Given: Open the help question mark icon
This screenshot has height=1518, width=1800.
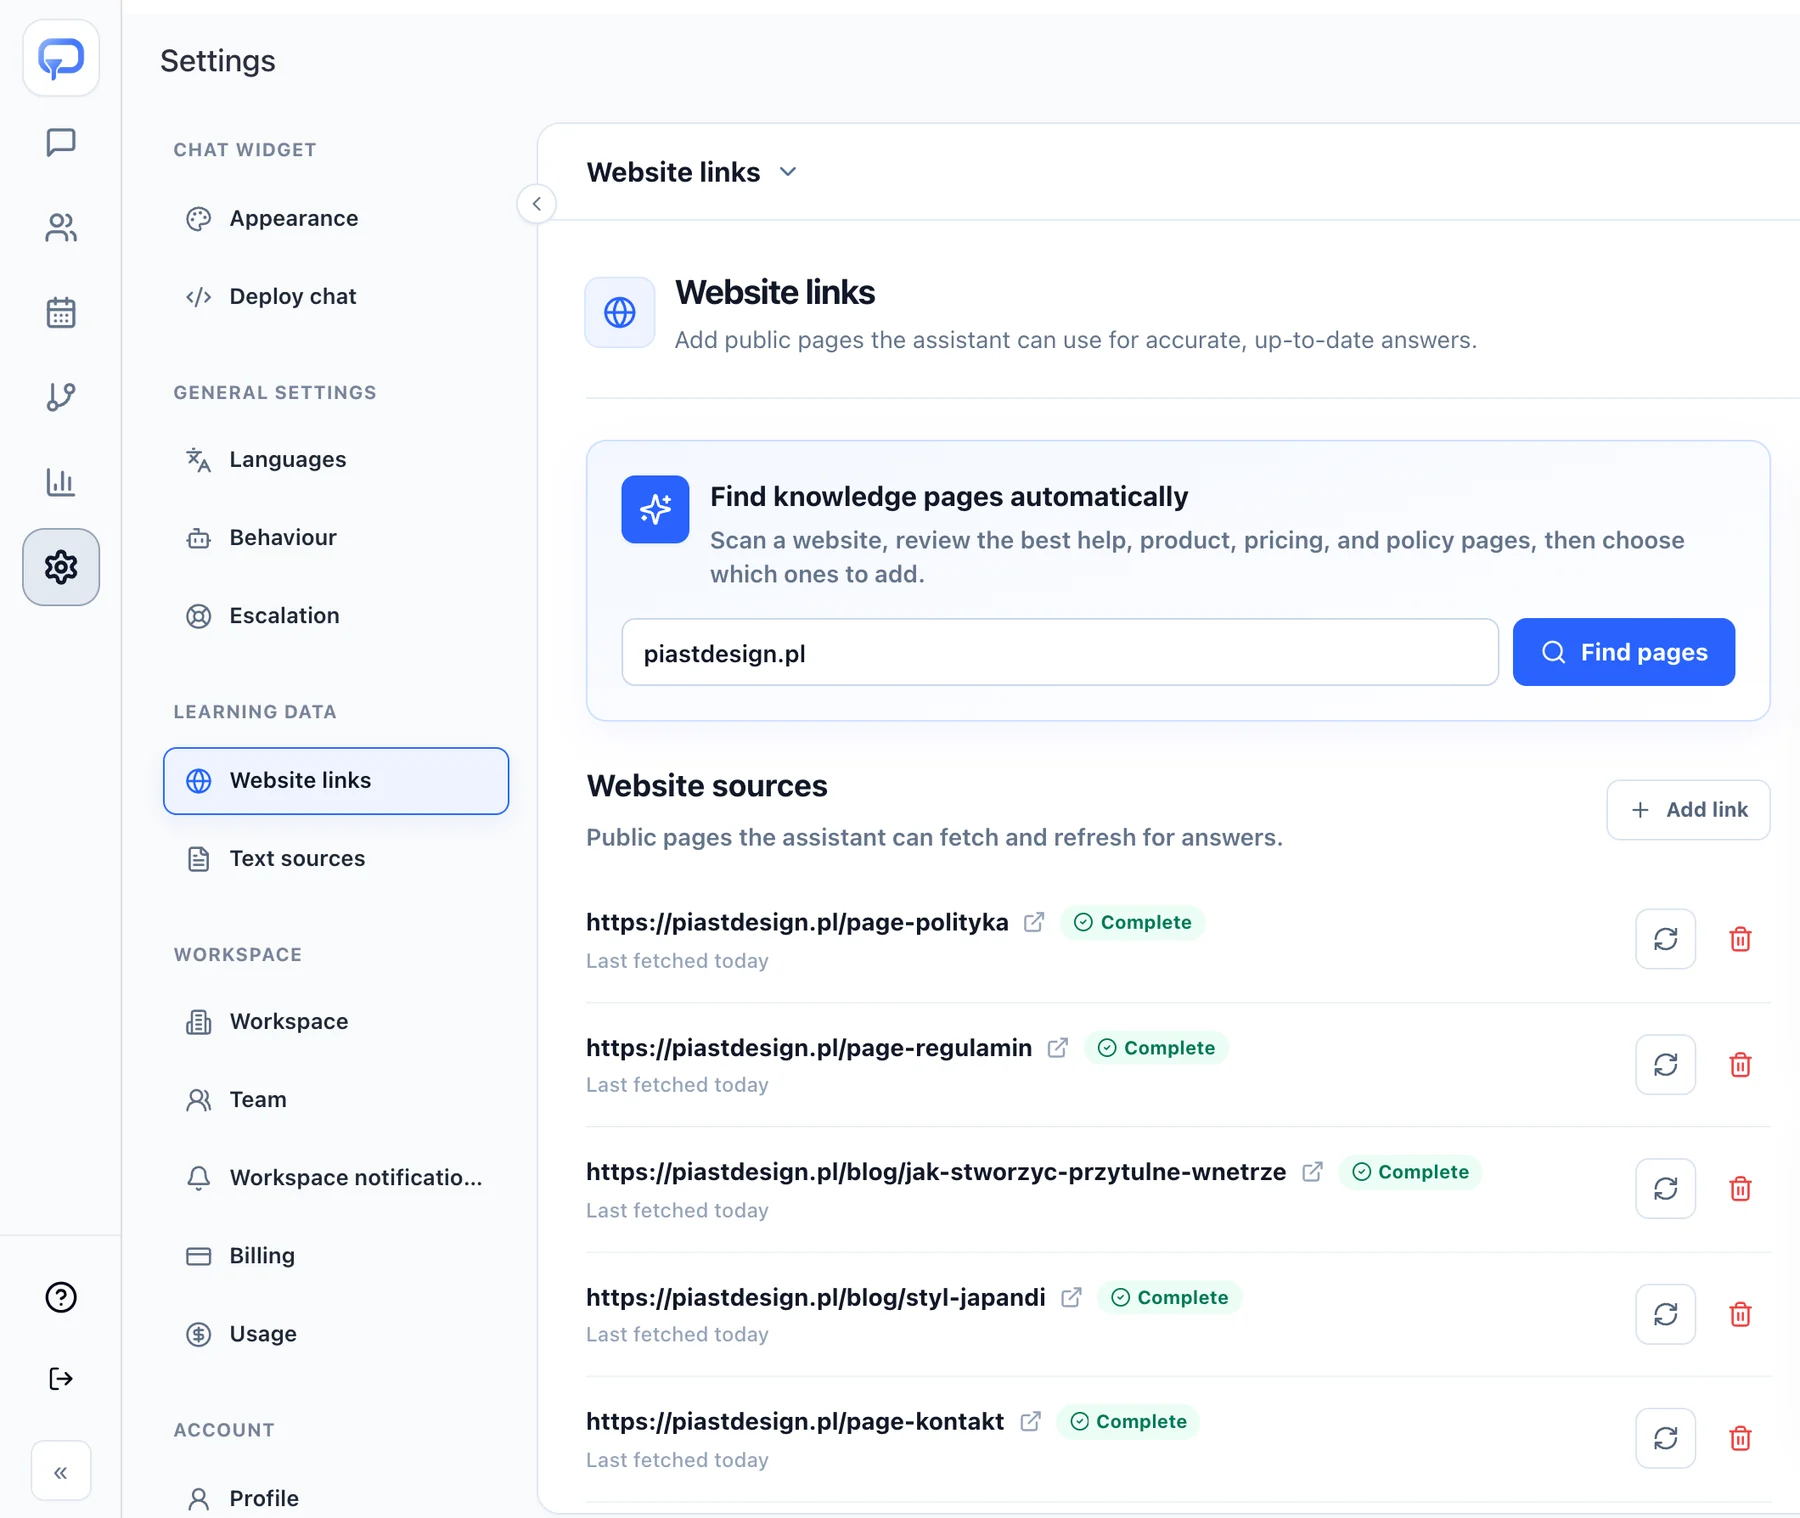Looking at the screenshot, I should pos(61,1297).
